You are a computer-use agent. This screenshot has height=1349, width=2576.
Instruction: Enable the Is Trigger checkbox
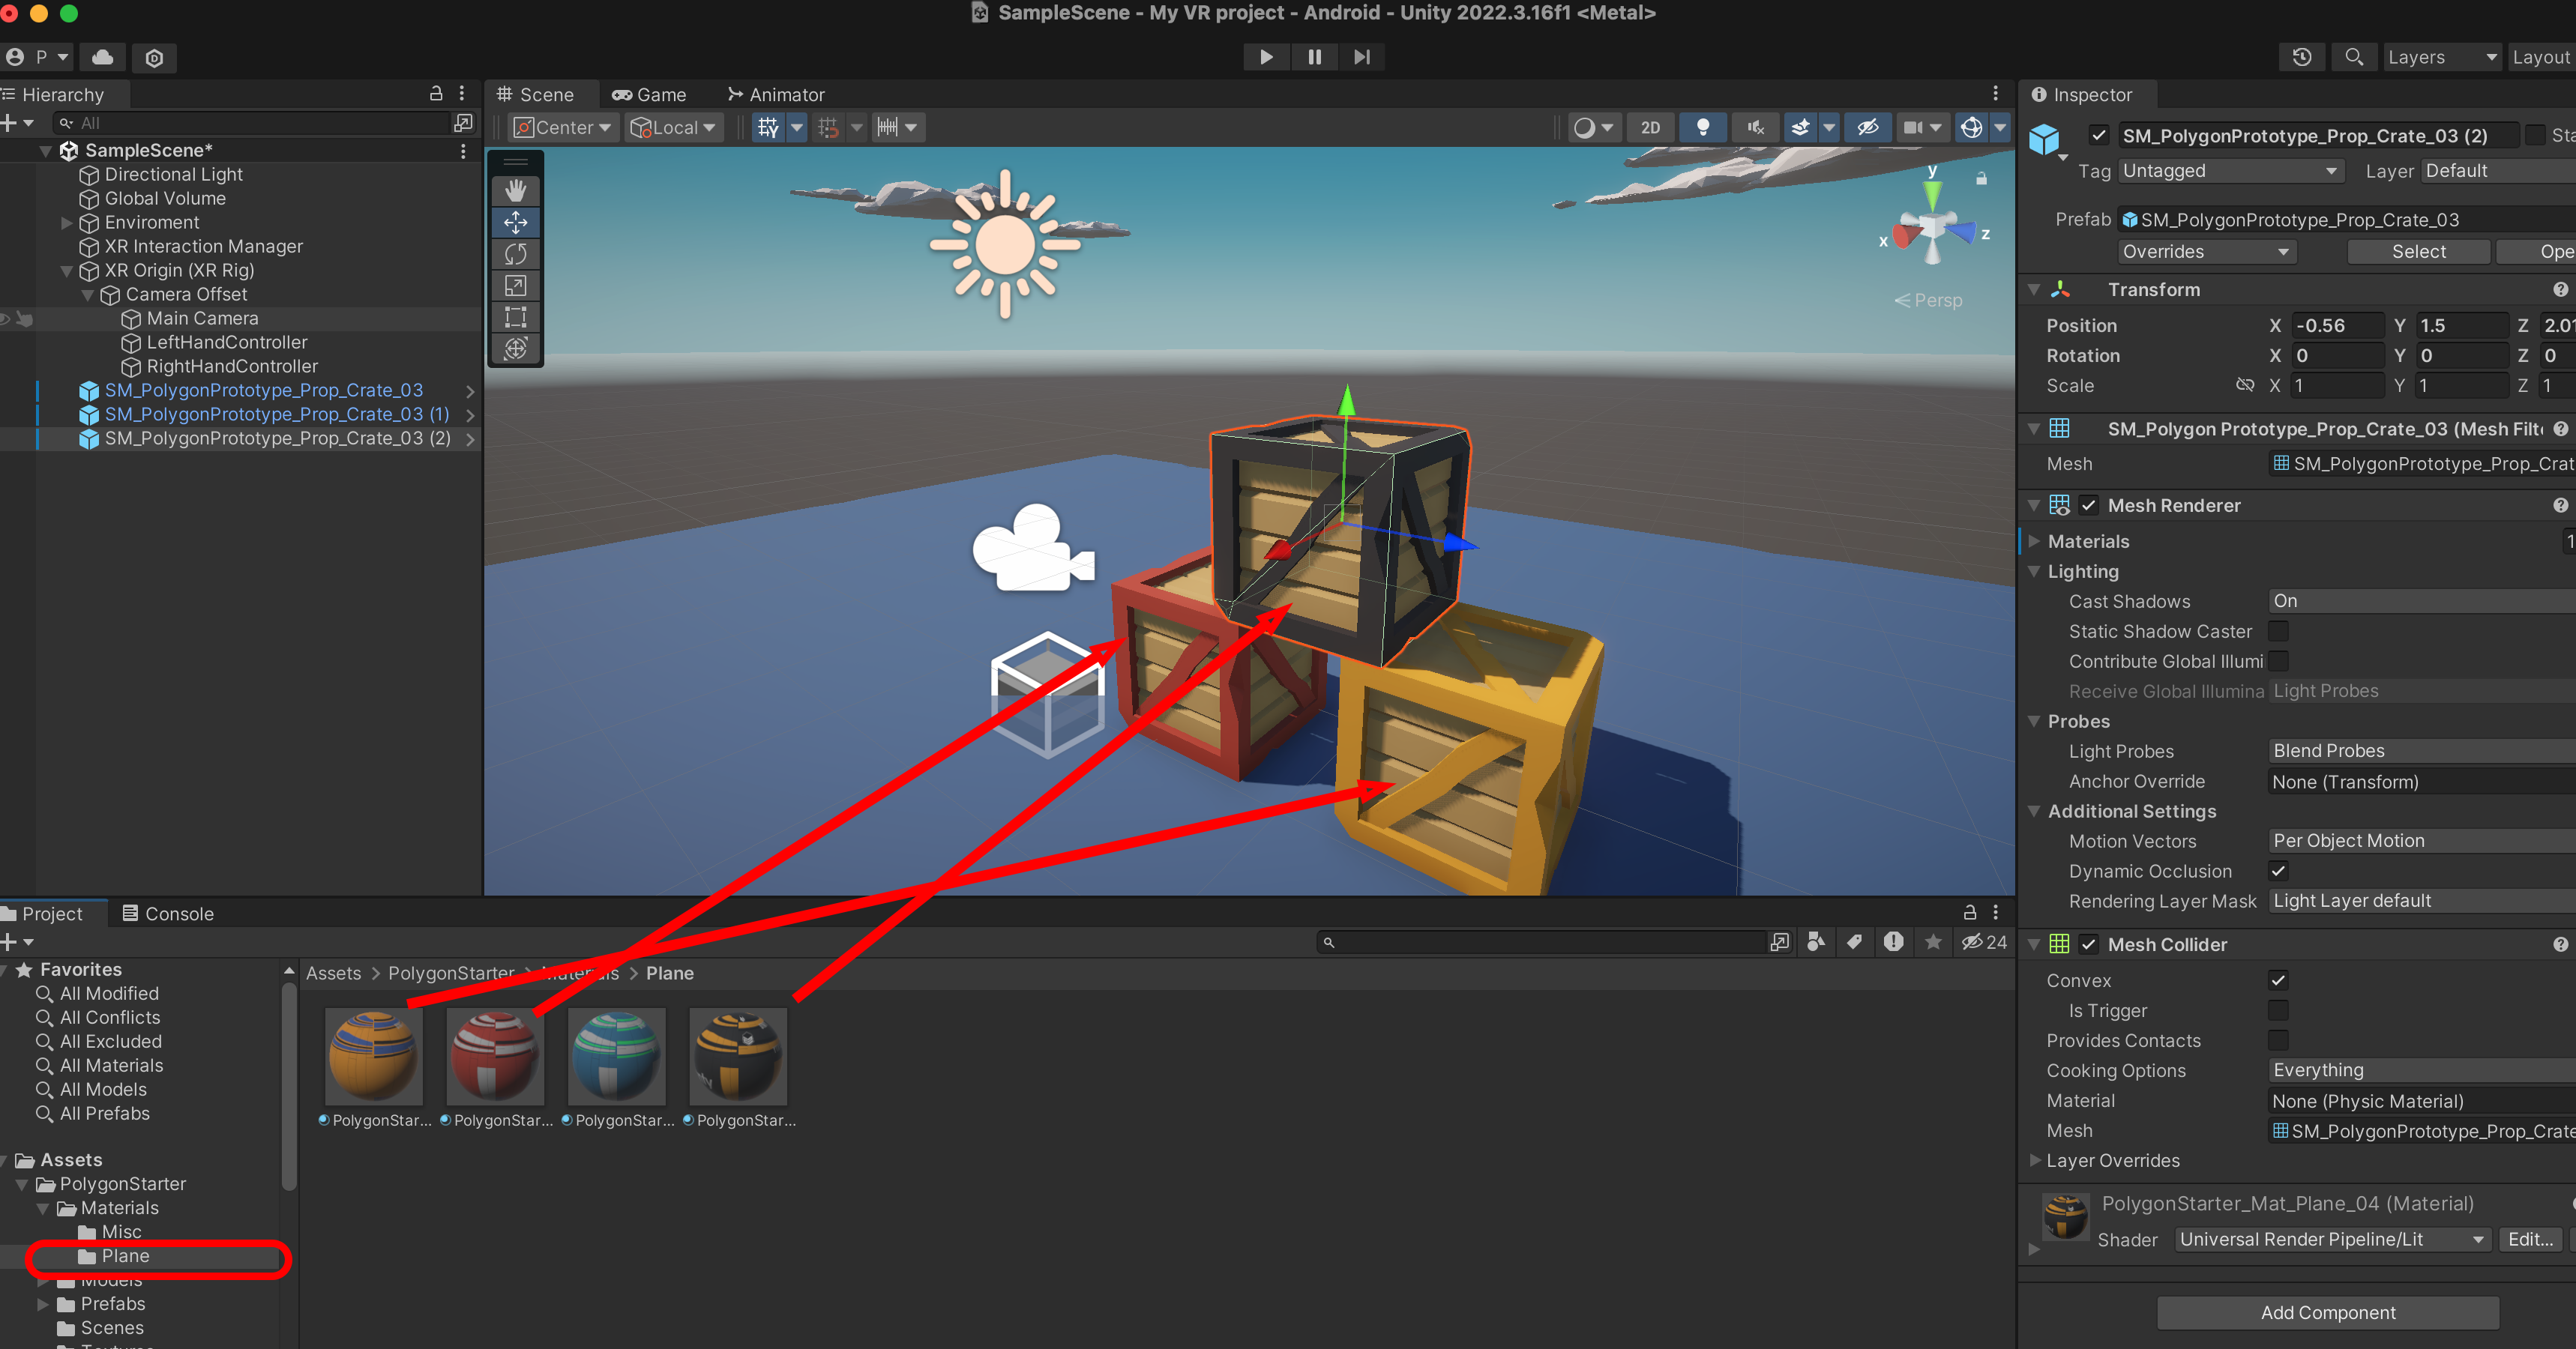click(x=2278, y=1010)
